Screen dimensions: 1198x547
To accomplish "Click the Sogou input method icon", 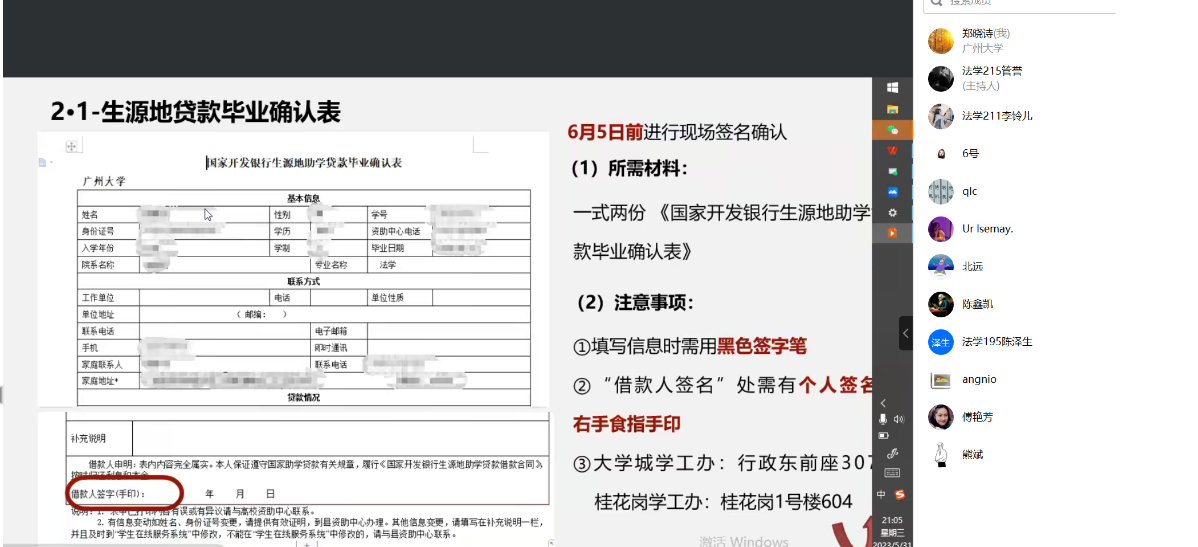I will pos(900,494).
